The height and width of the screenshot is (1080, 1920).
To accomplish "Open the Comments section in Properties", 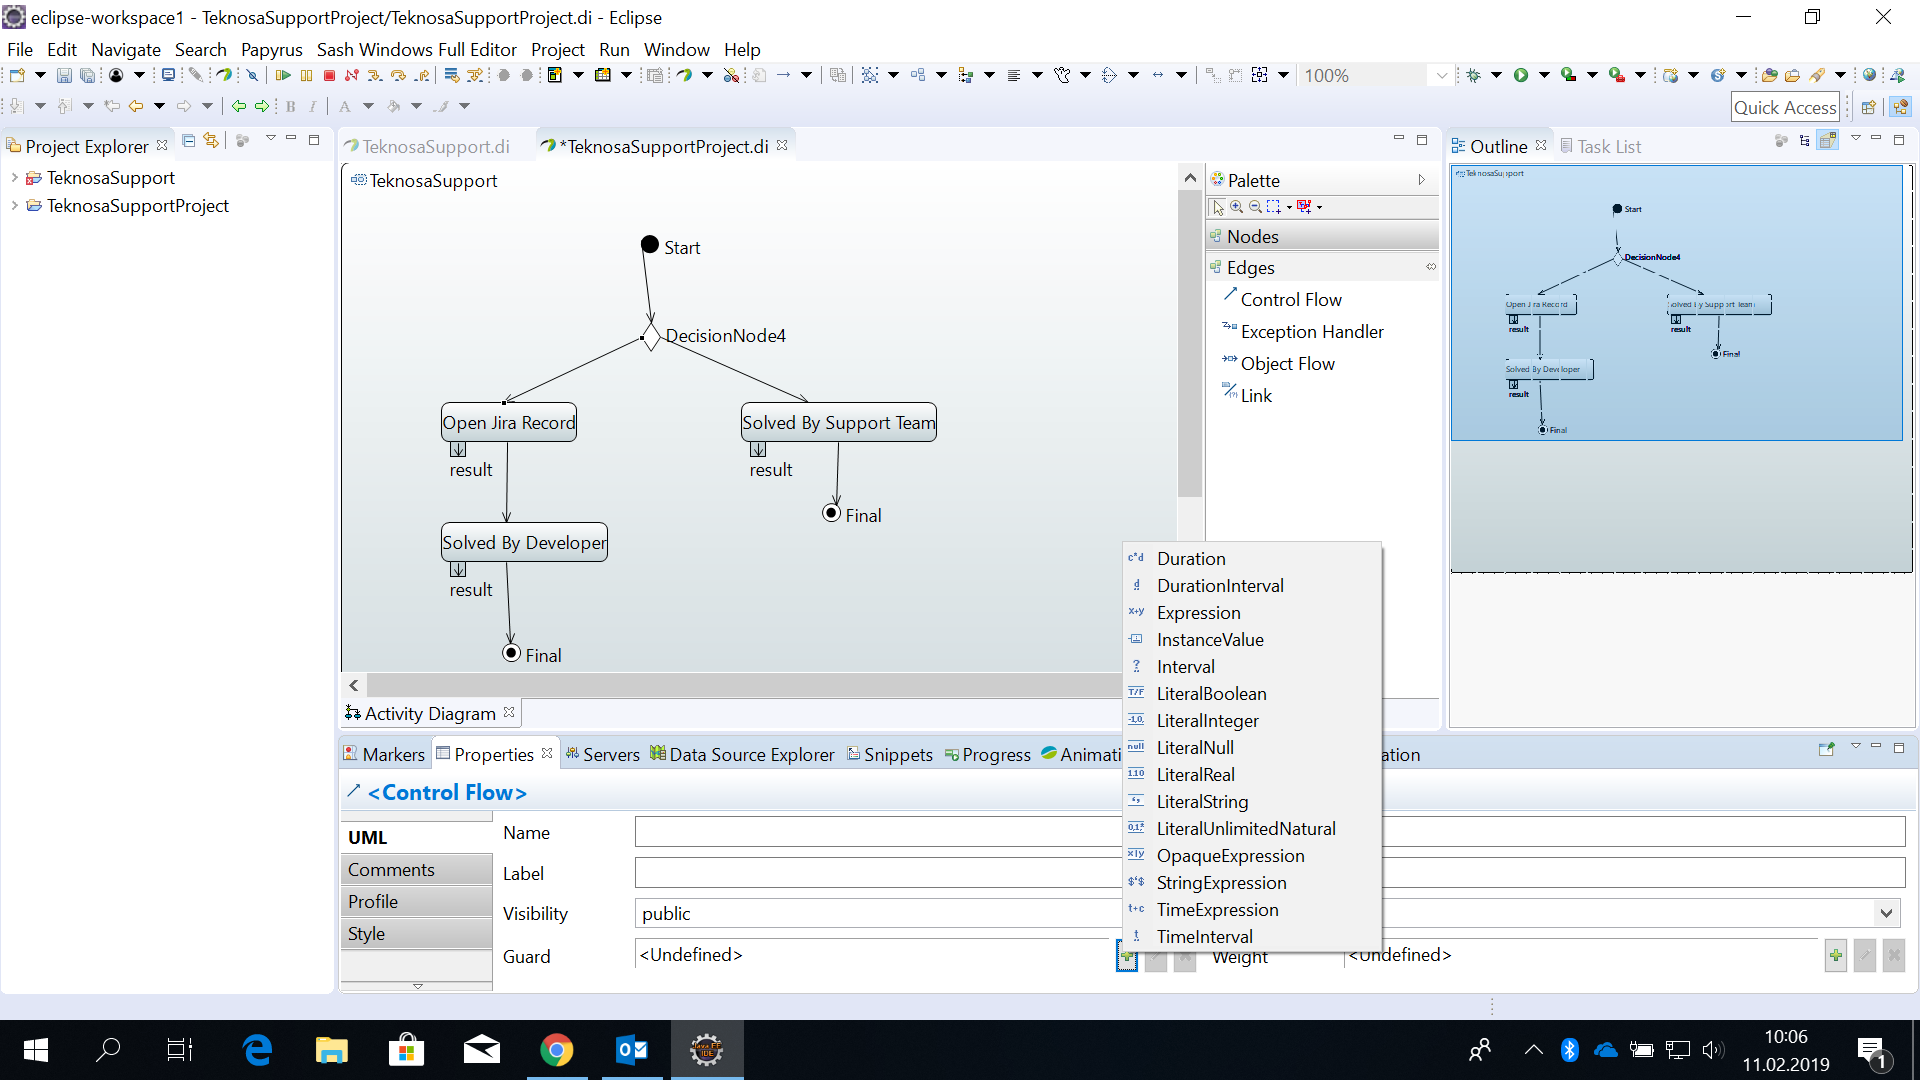I will 416,870.
